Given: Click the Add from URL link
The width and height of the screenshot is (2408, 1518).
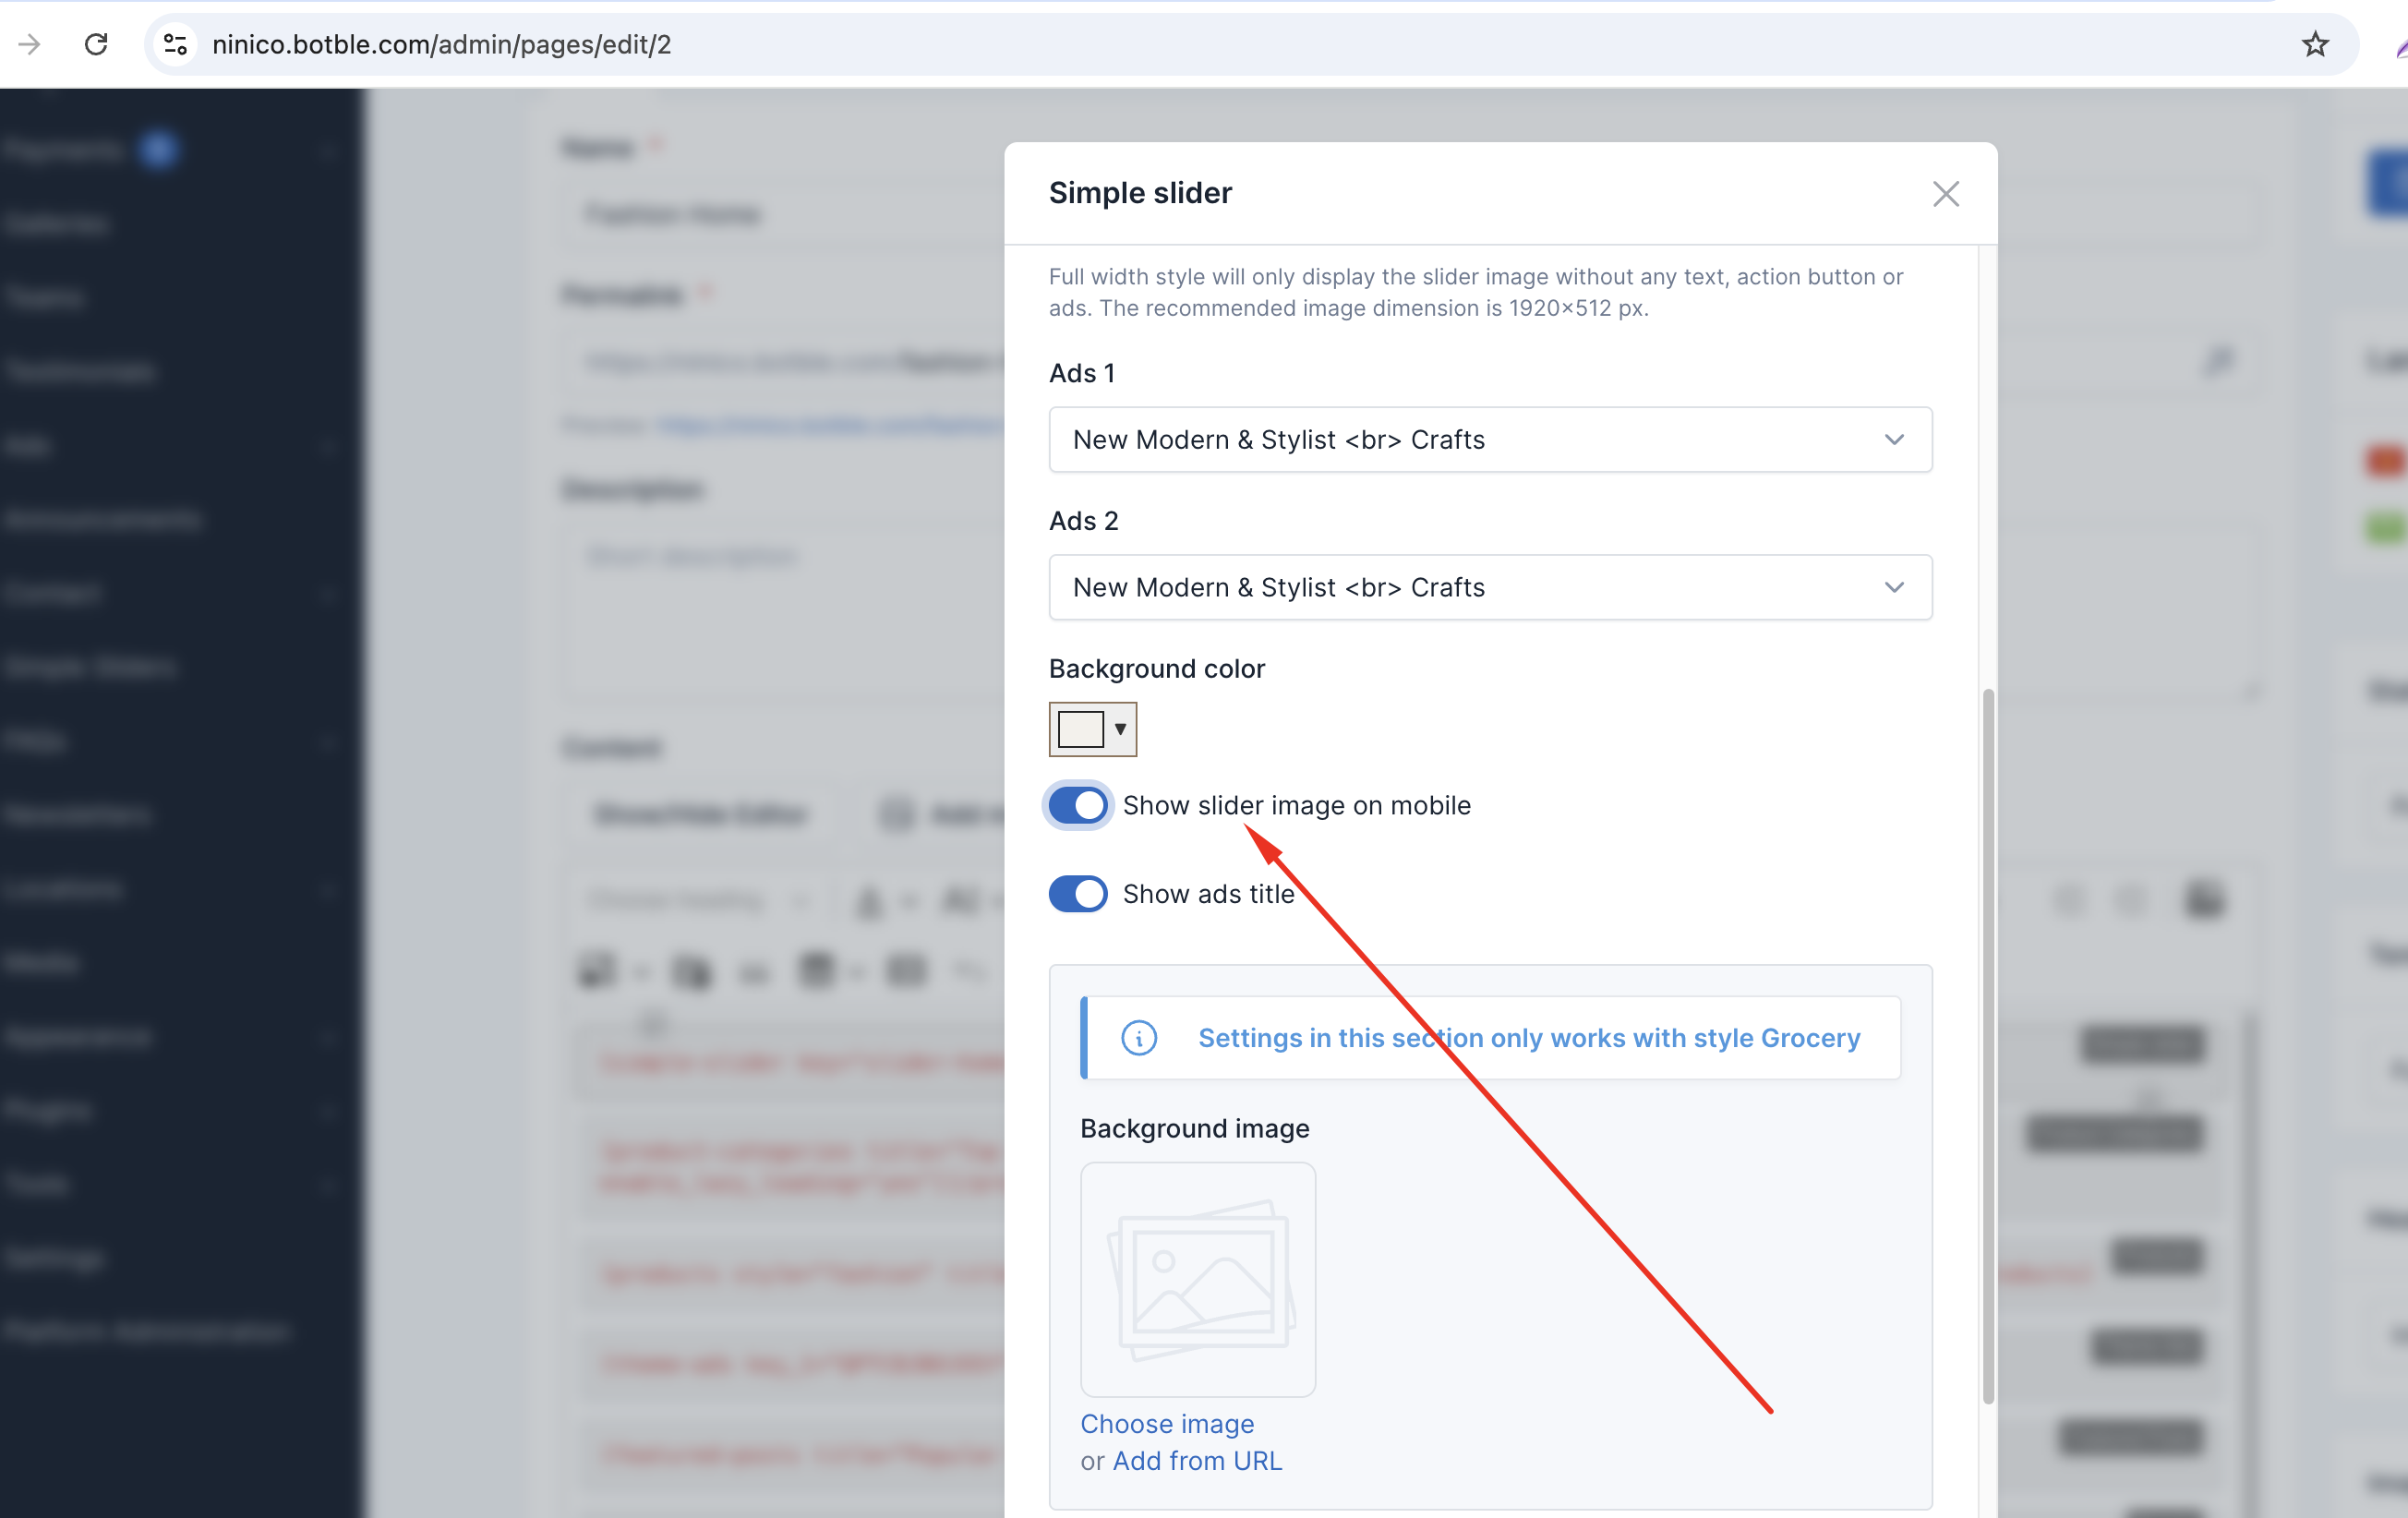Looking at the screenshot, I should [1197, 1460].
